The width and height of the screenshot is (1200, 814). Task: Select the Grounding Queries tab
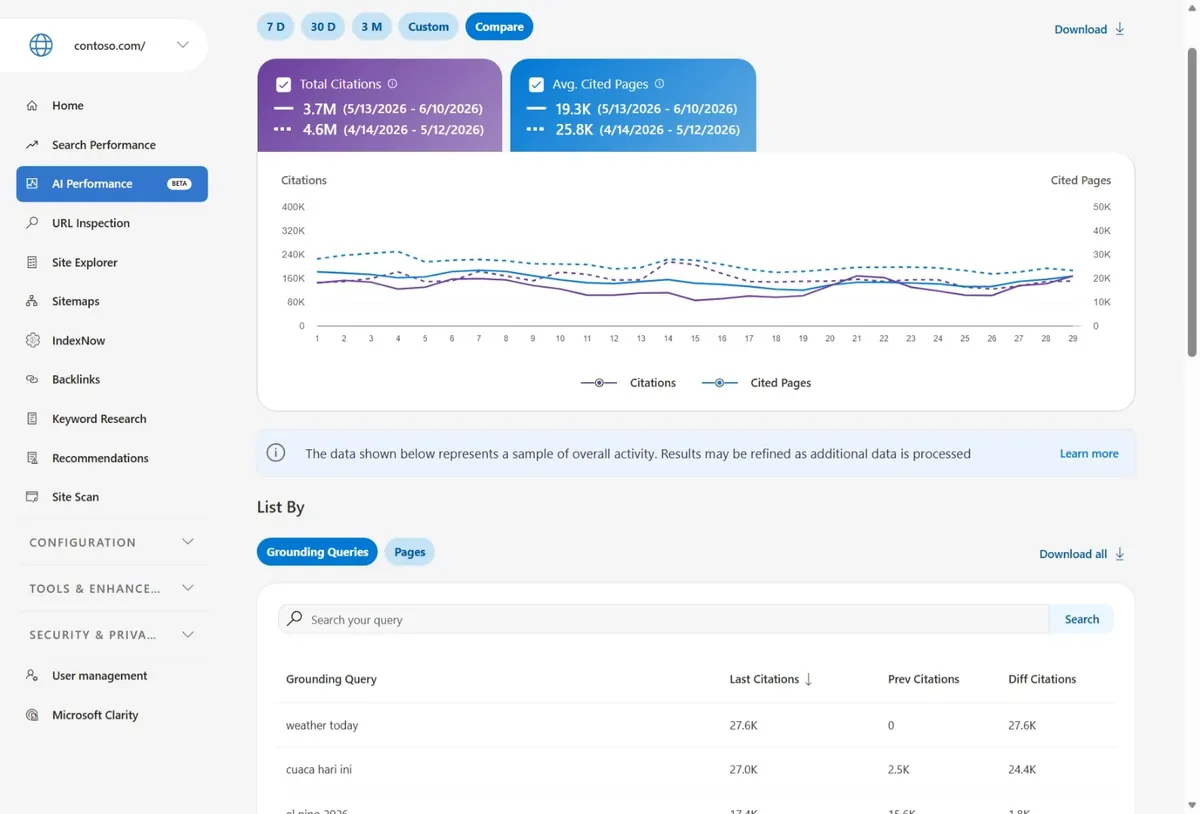click(x=317, y=552)
